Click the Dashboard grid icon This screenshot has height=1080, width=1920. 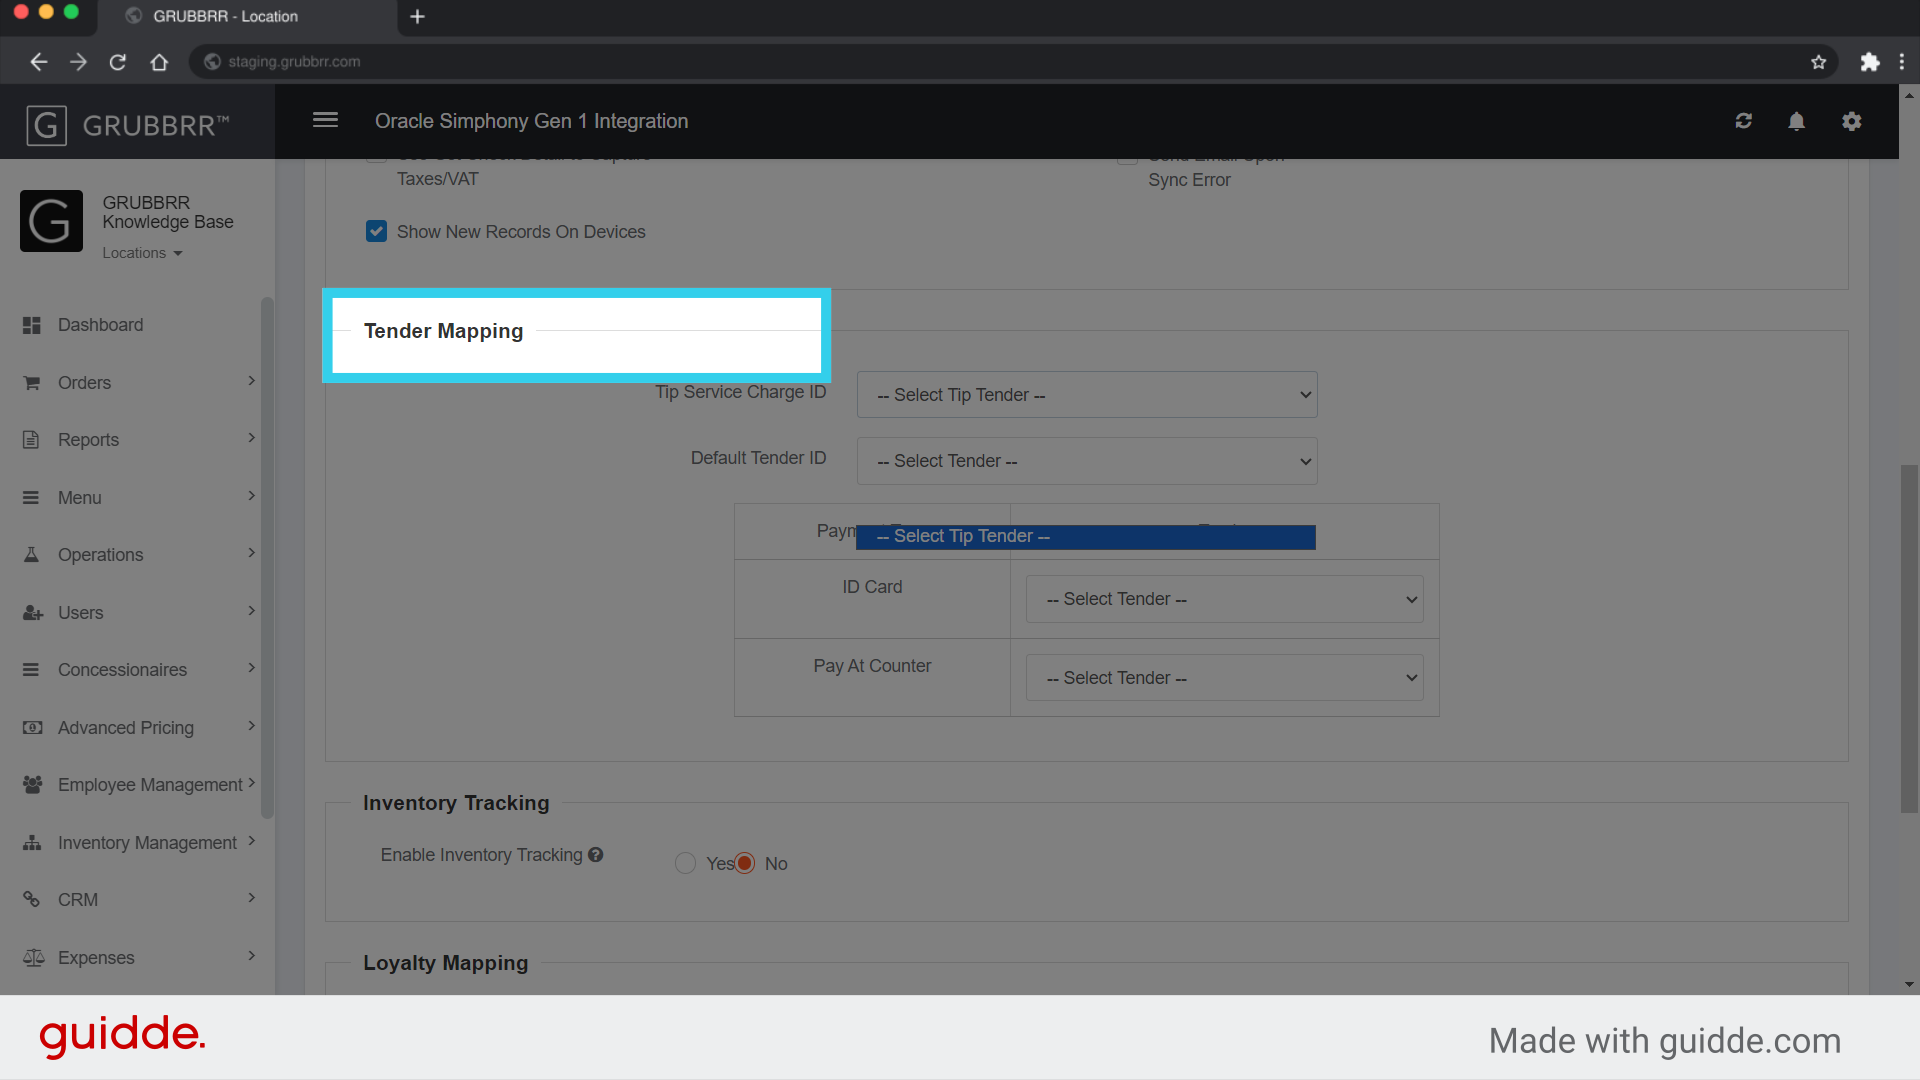coord(32,325)
